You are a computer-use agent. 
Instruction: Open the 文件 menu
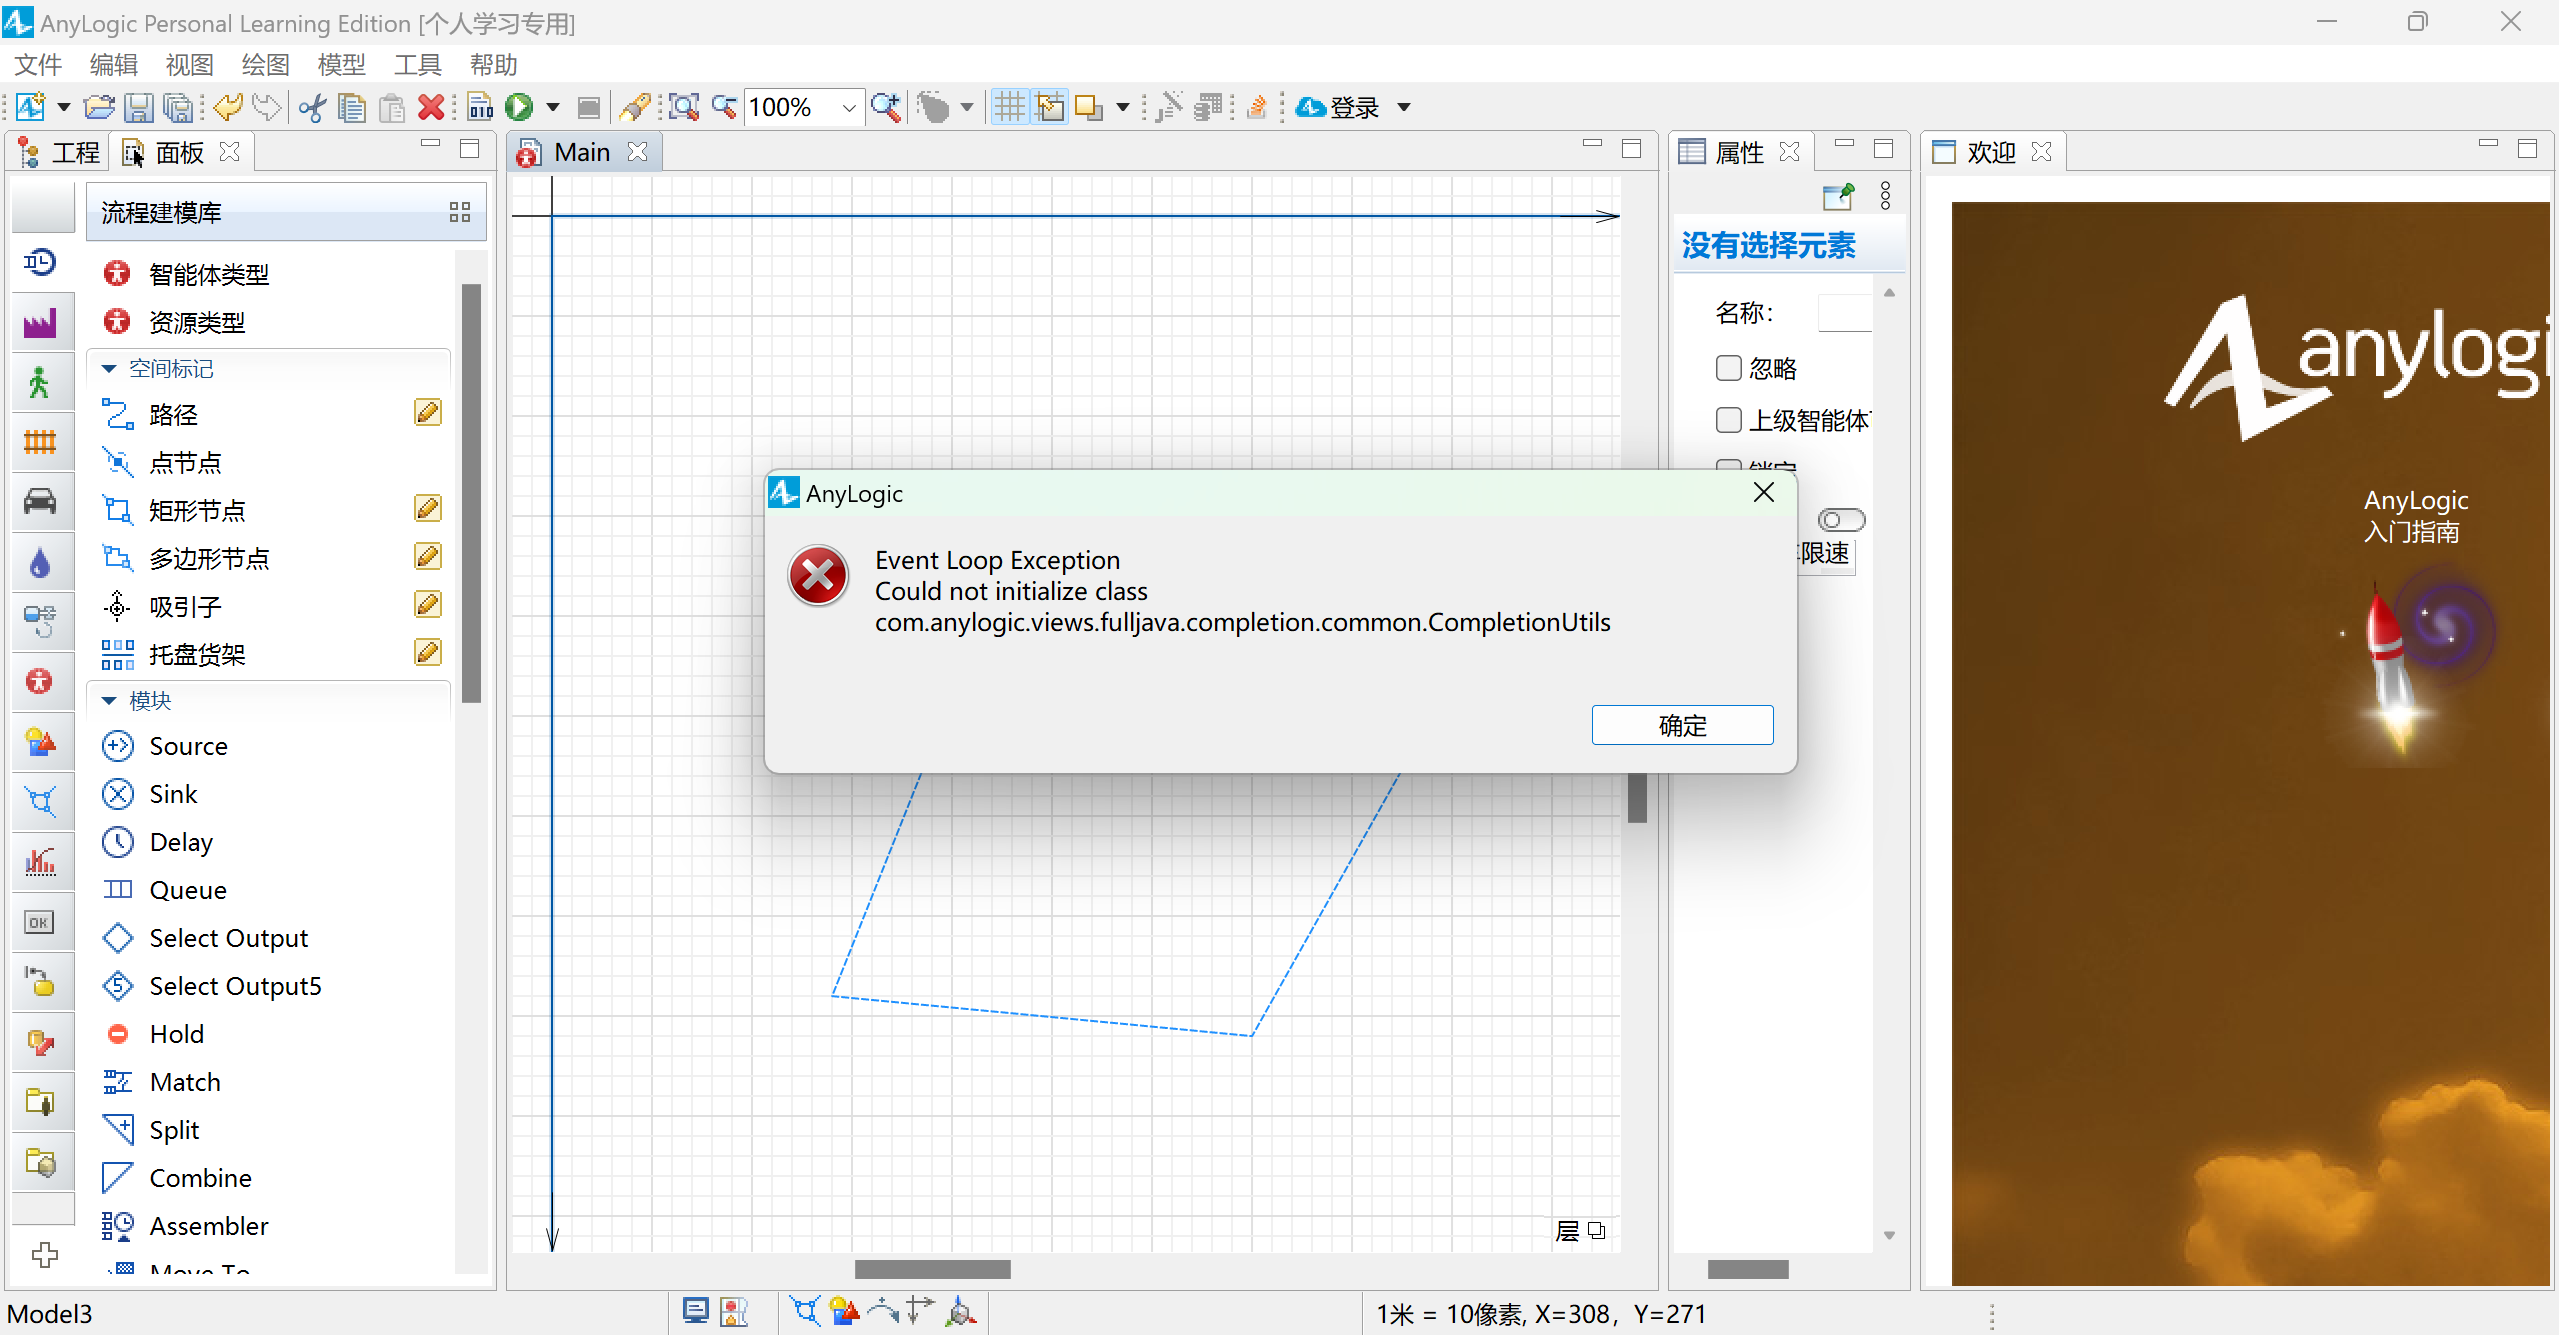[x=39, y=65]
